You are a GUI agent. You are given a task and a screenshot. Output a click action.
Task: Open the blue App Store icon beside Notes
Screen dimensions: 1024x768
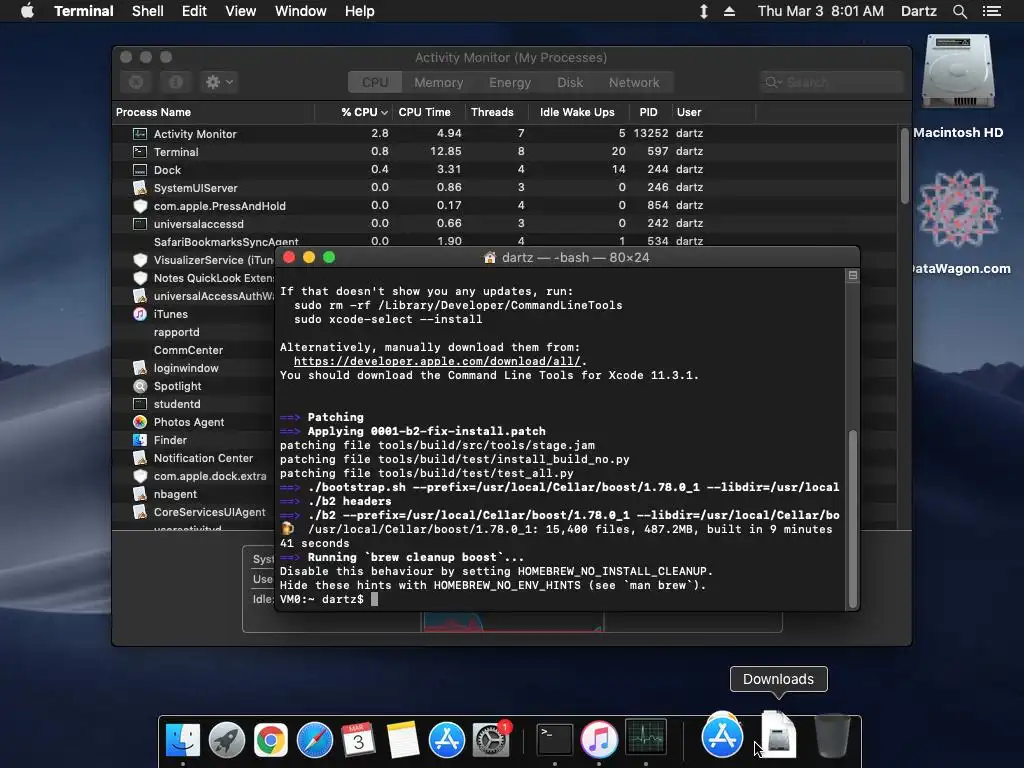(x=447, y=740)
